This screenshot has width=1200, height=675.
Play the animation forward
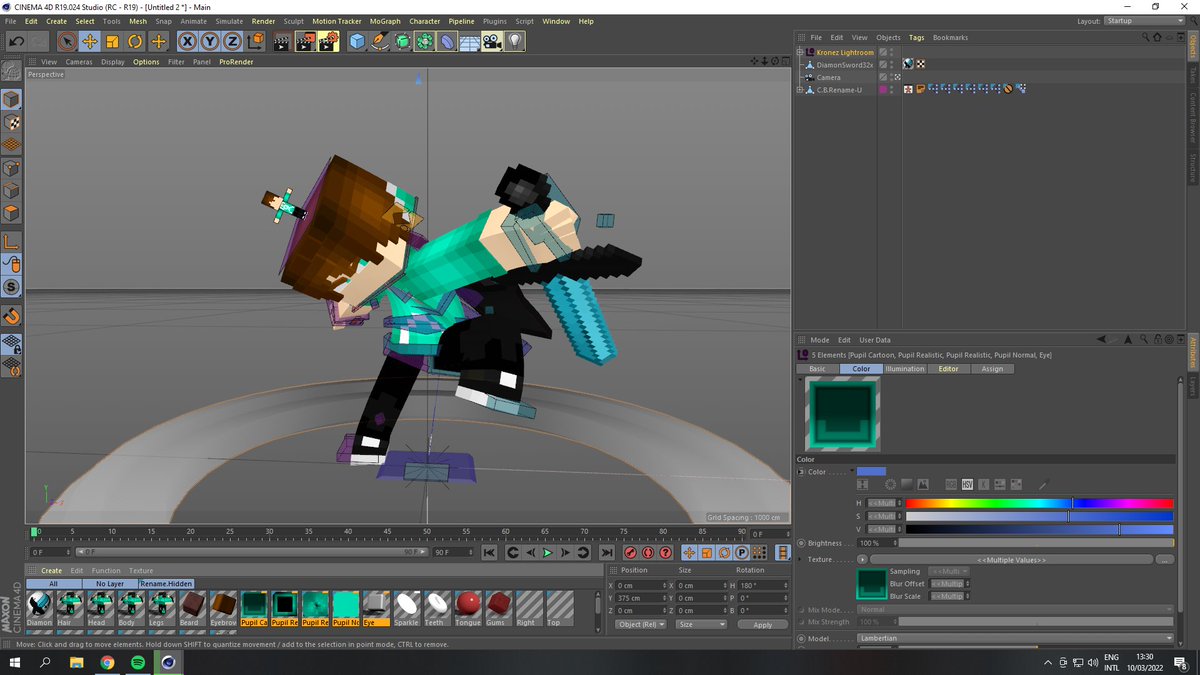coord(547,552)
